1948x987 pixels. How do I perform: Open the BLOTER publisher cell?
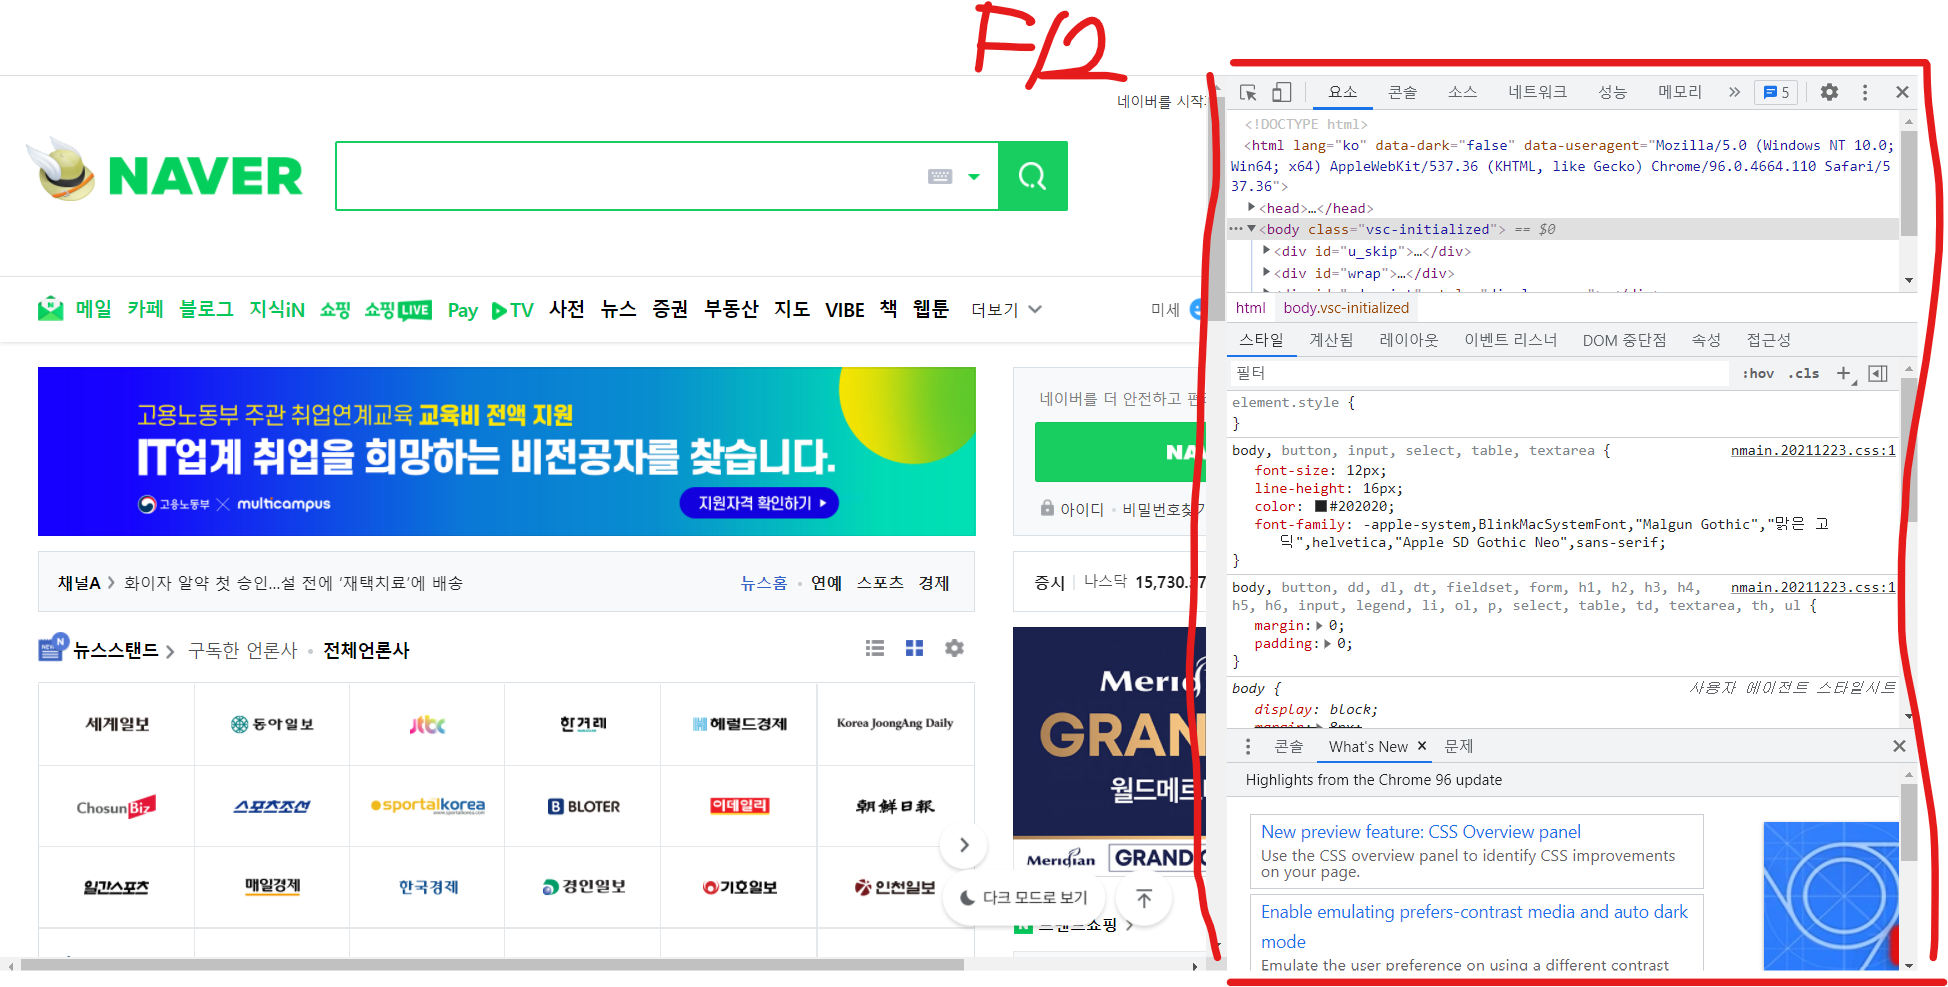[584, 806]
